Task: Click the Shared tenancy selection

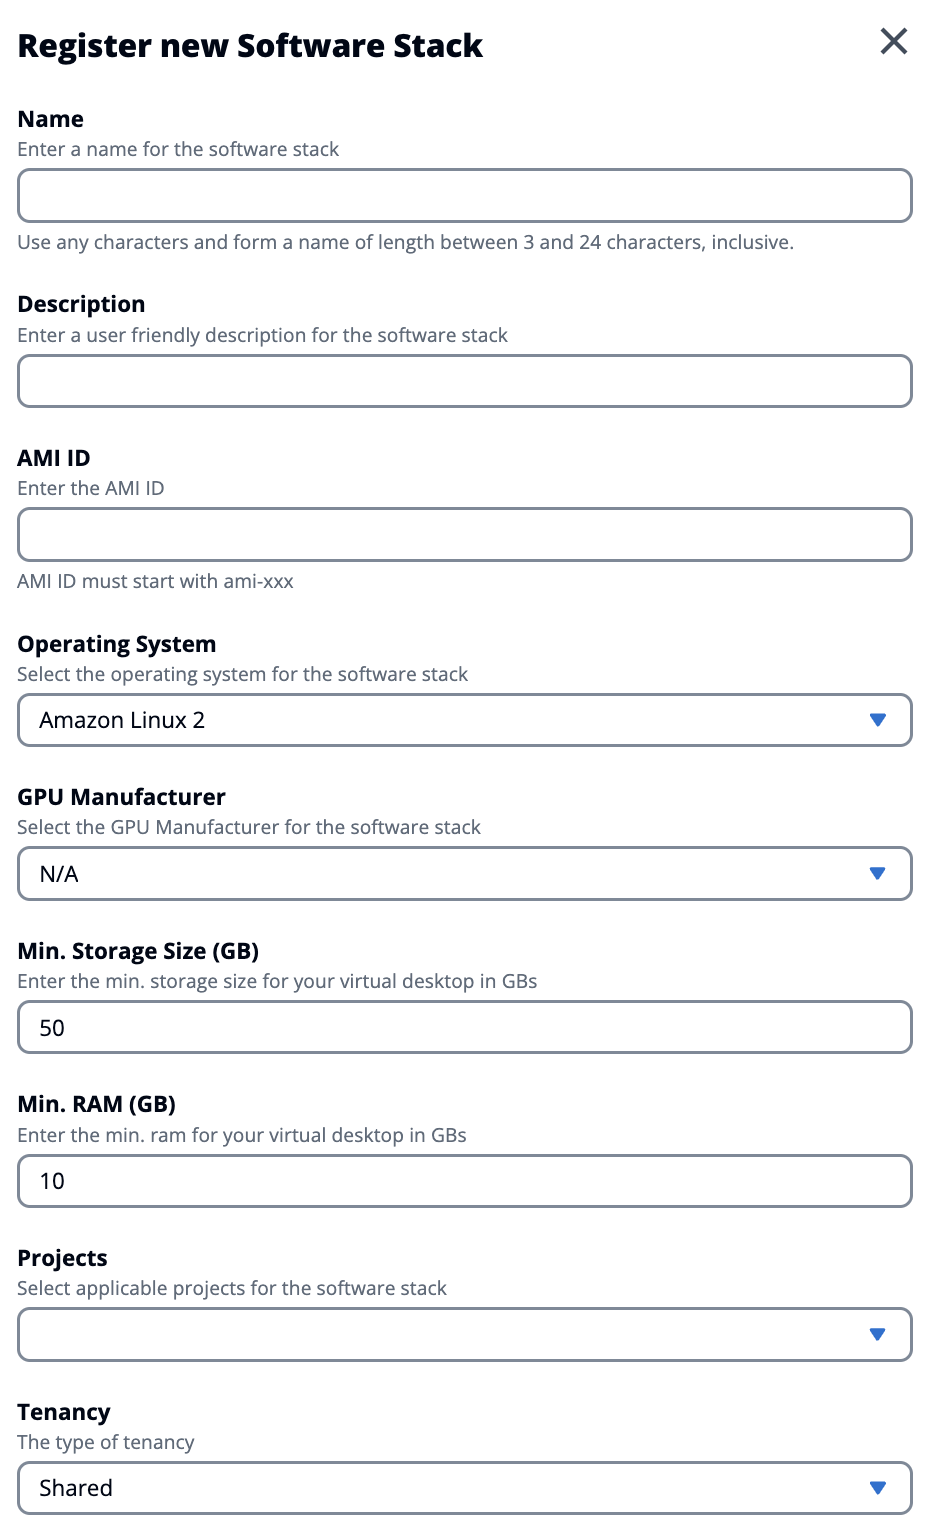Action: click(x=76, y=1488)
